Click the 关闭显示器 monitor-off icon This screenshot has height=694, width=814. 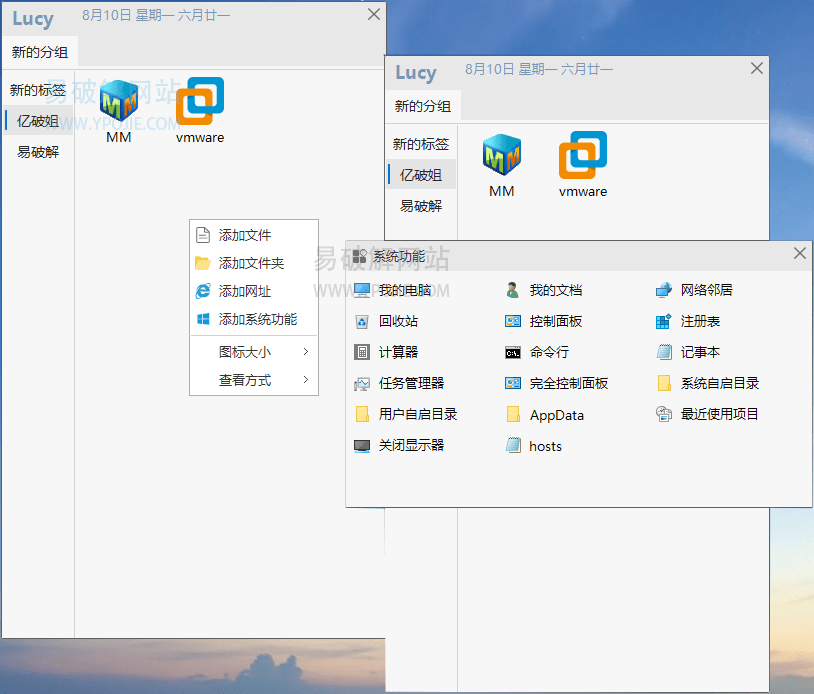point(414,446)
